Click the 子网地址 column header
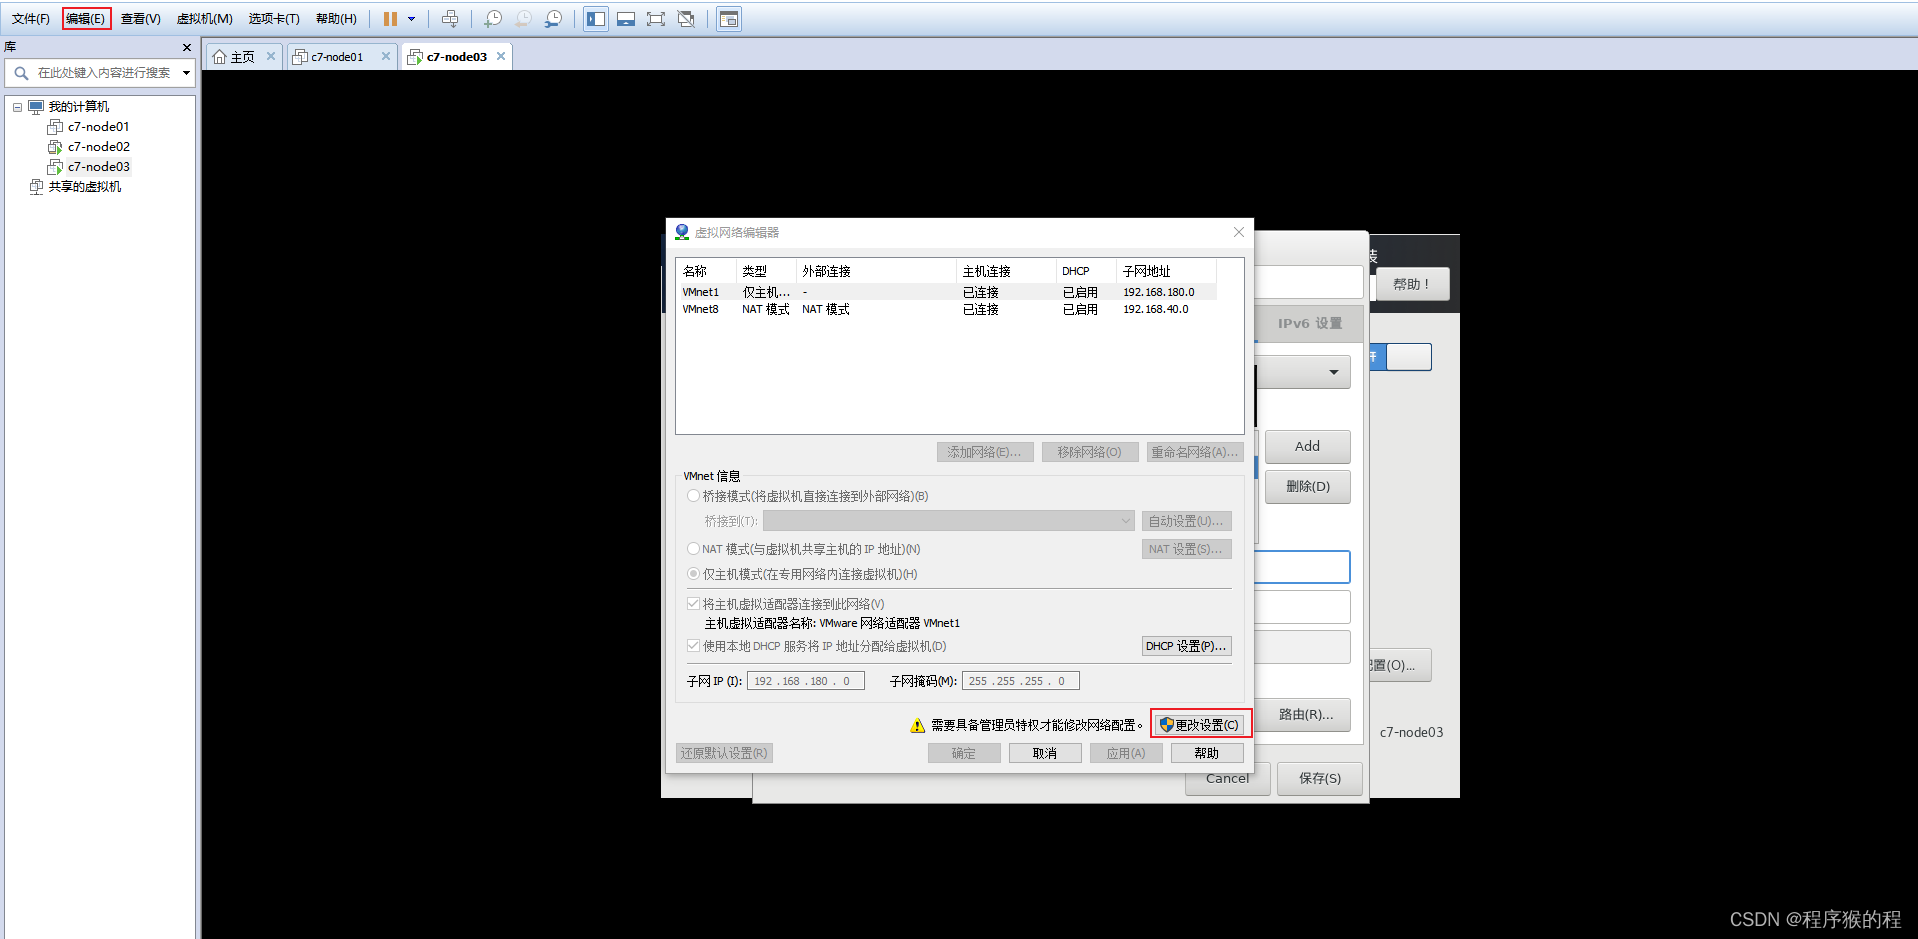 pyautogui.click(x=1166, y=271)
